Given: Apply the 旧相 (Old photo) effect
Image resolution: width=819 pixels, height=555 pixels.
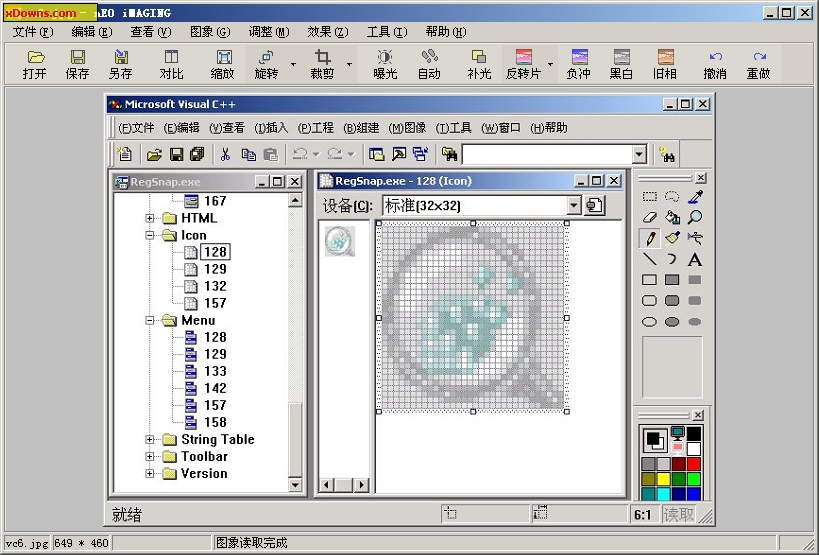Looking at the screenshot, I should point(665,64).
